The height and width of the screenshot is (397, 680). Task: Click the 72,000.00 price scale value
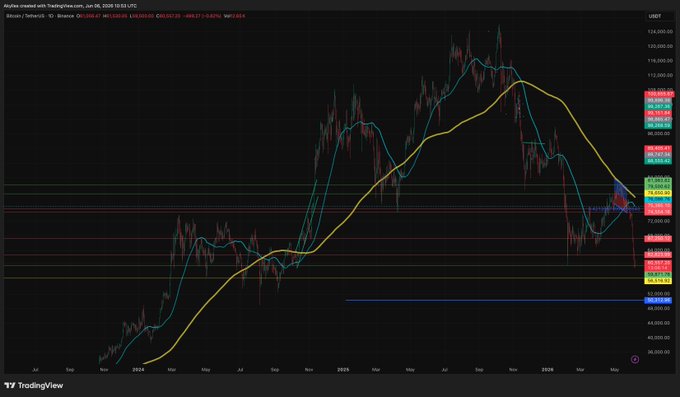click(x=660, y=221)
